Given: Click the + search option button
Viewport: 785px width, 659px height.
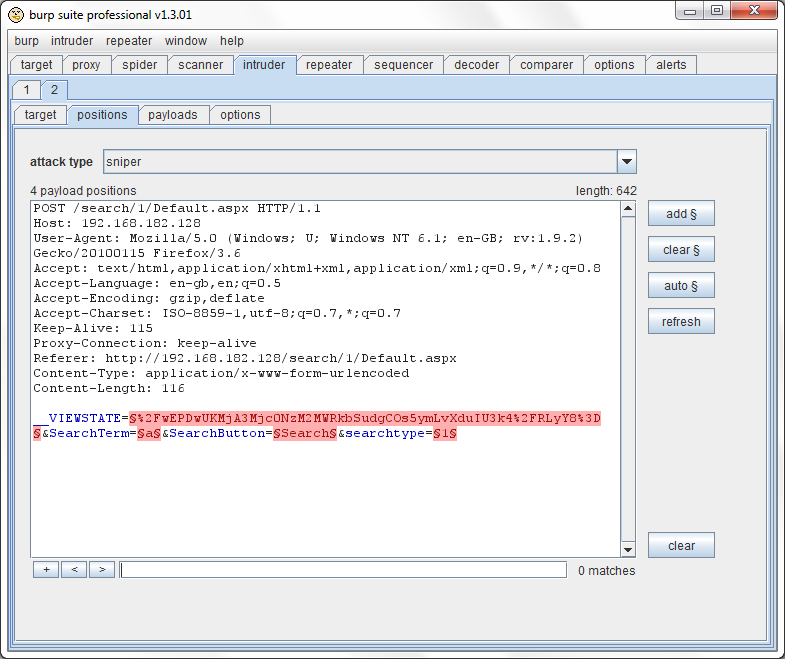Looking at the screenshot, I should (46, 569).
